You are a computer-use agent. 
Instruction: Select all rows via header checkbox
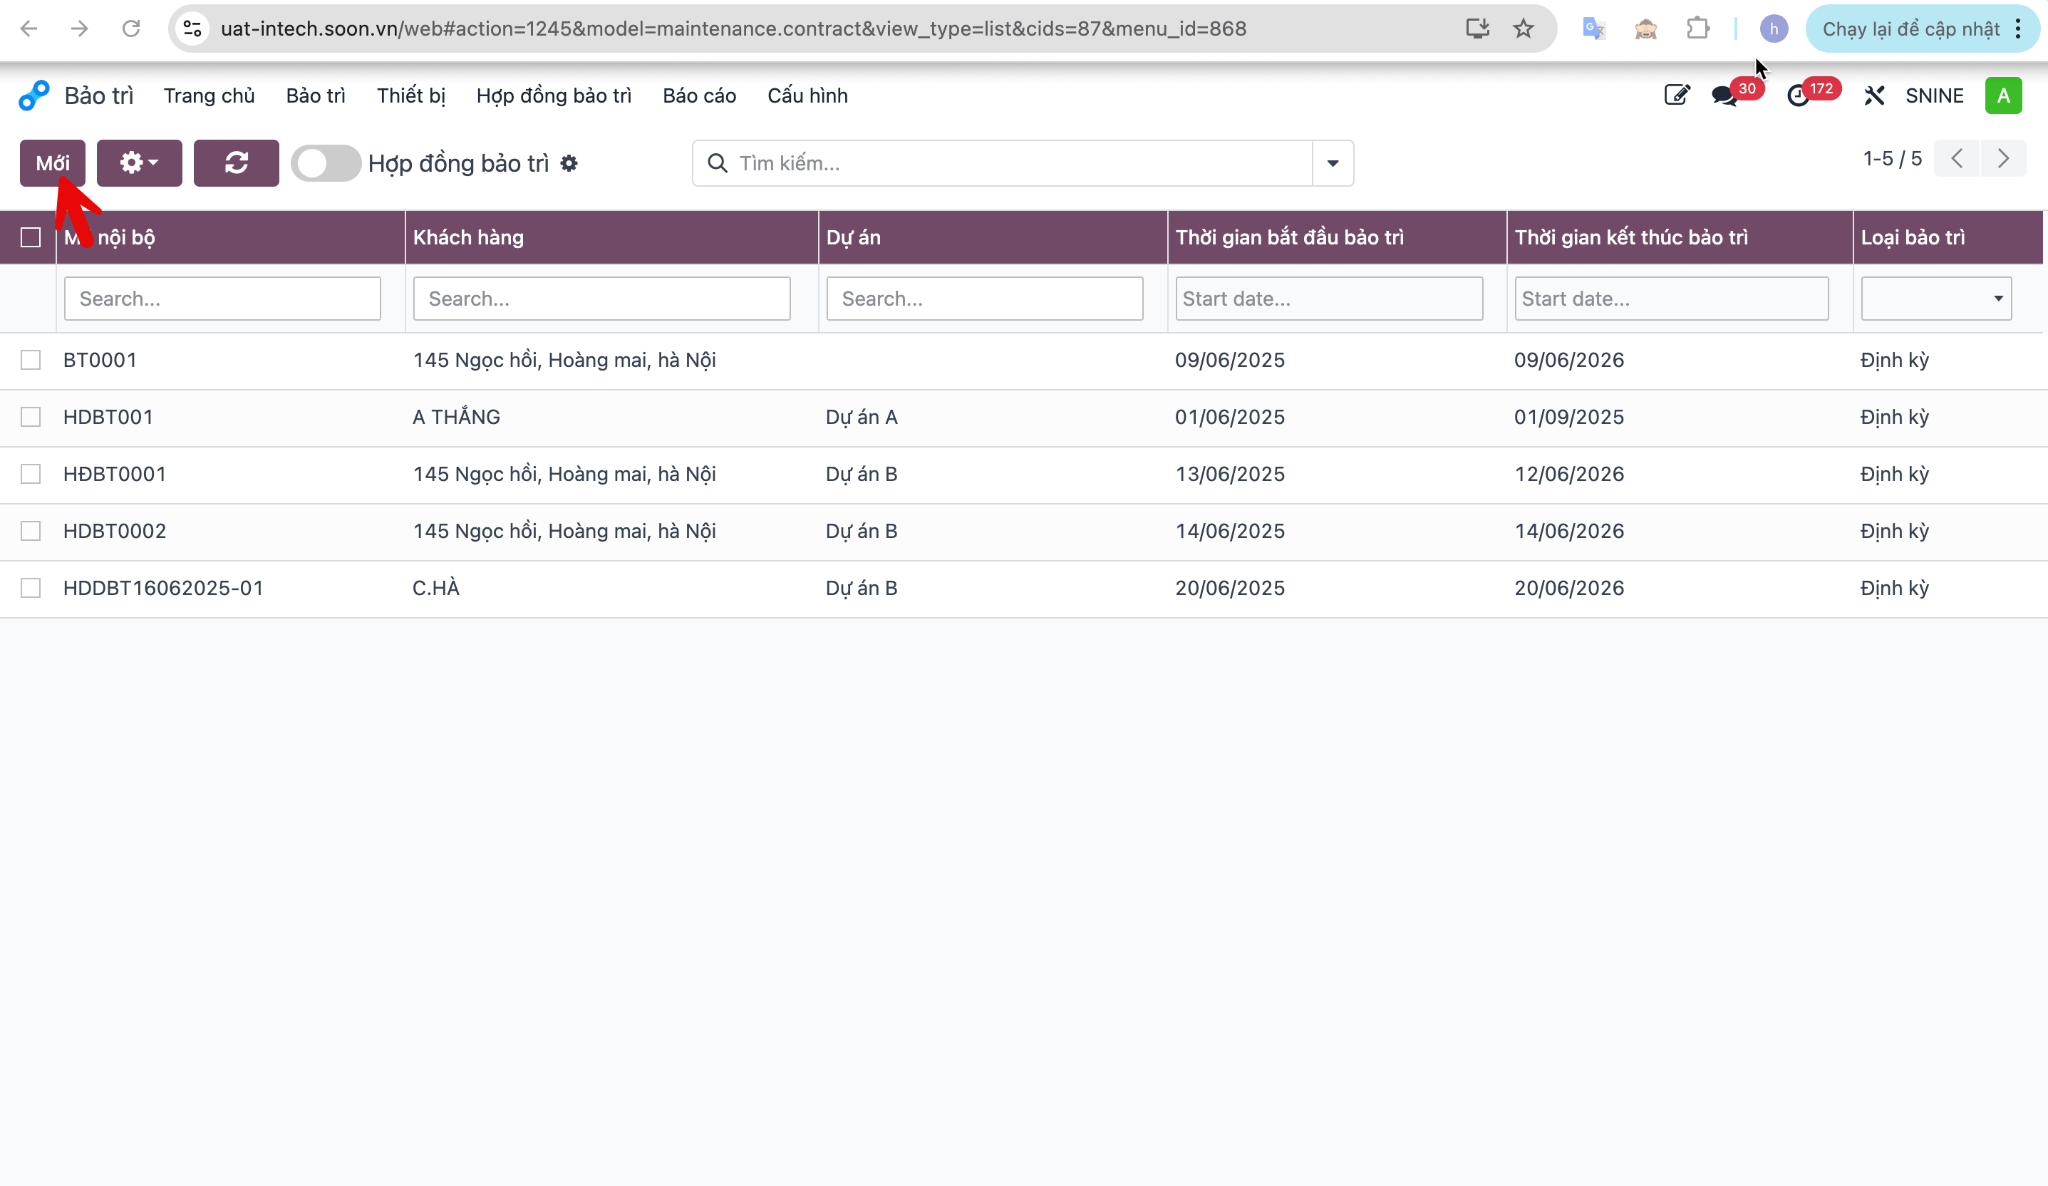pyautogui.click(x=31, y=237)
